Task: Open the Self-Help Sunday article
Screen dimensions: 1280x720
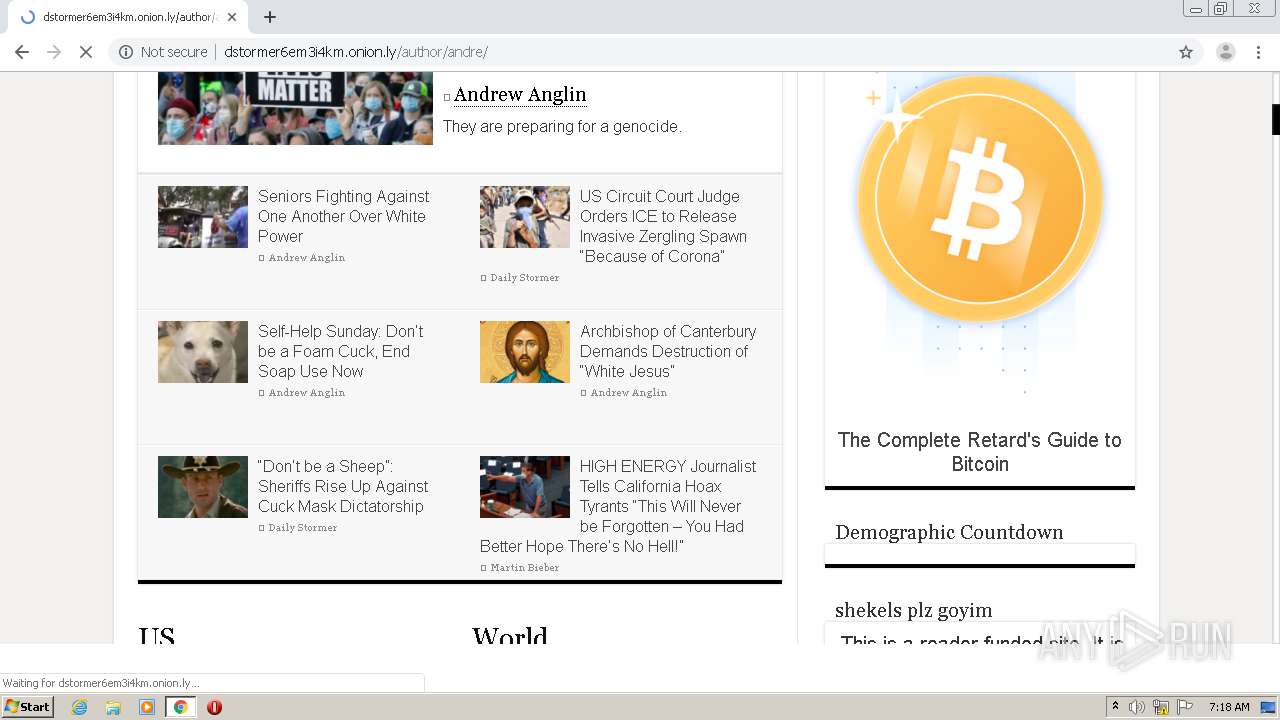Action: (x=341, y=351)
